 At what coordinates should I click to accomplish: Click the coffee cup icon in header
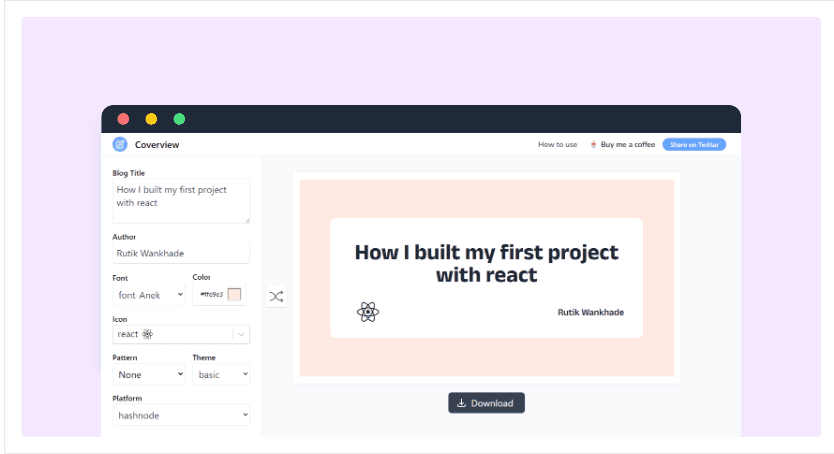pyautogui.click(x=593, y=144)
